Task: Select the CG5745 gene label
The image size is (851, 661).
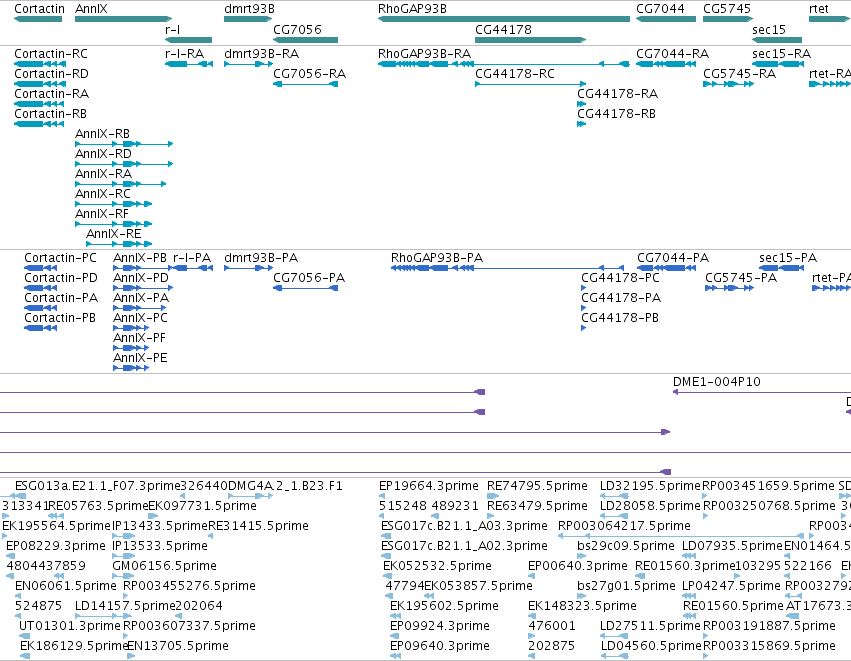Action: pos(727,9)
